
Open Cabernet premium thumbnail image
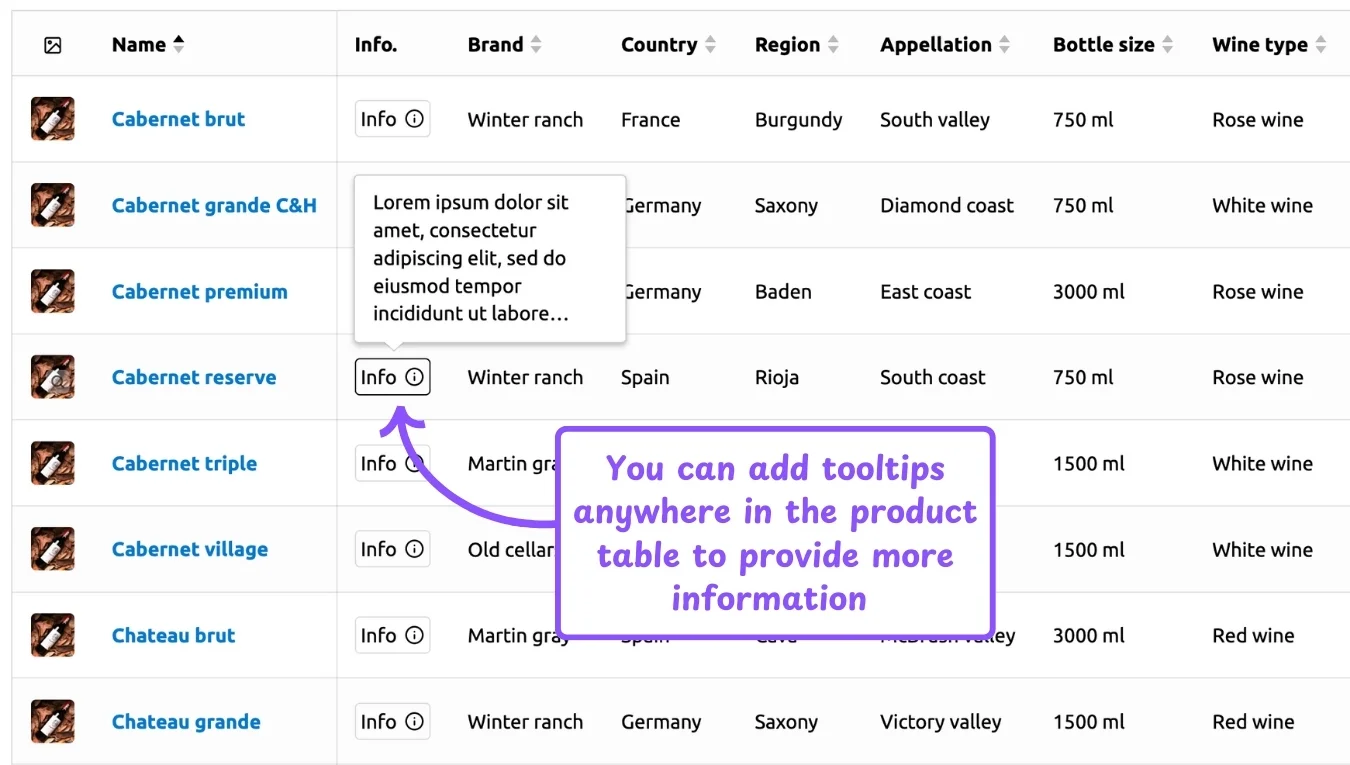click(x=53, y=291)
